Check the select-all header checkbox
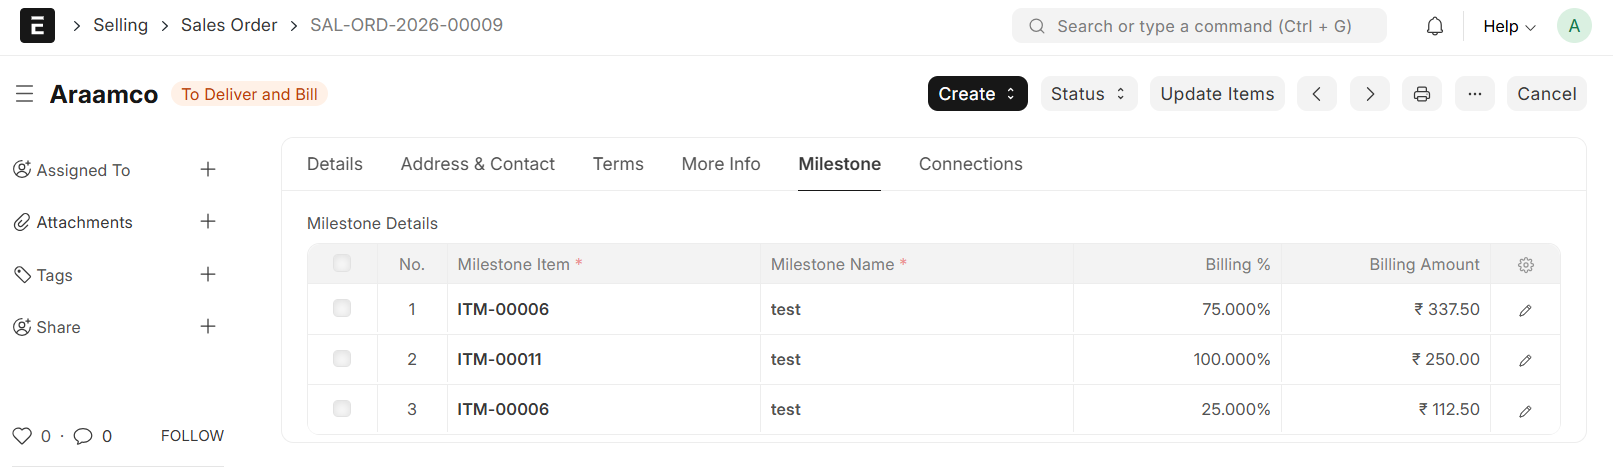 pyautogui.click(x=342, y=264)
